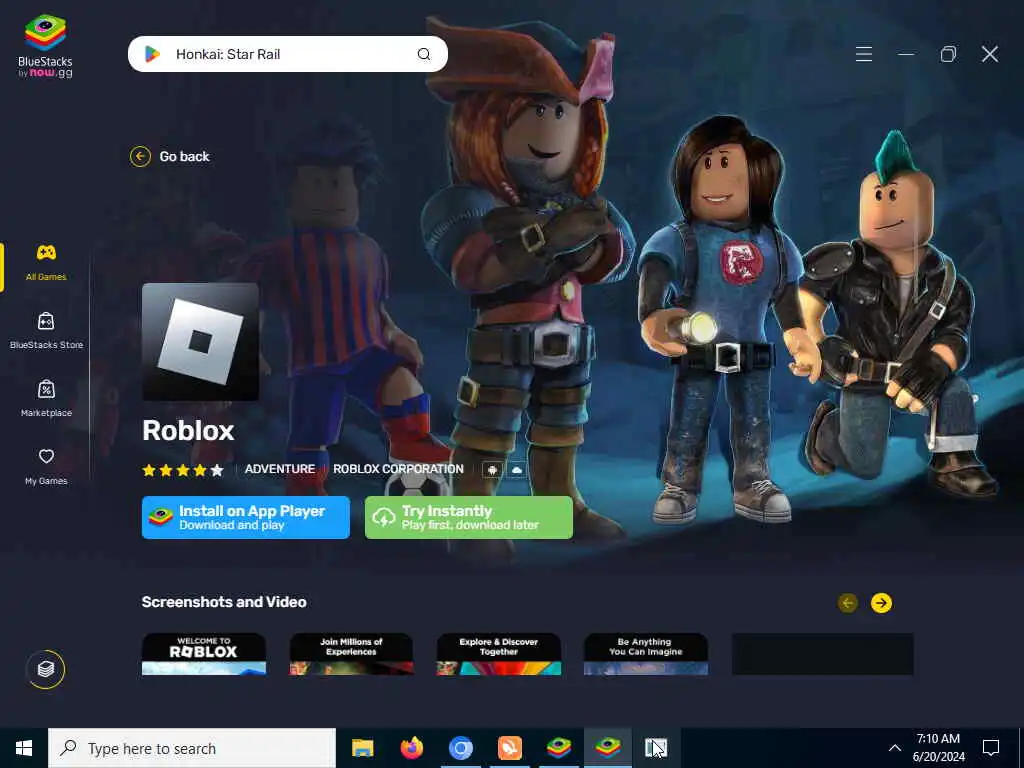This screenshot has height=768, width=1024.
Task: Open the notification center
Action: [x=991, y=748]
